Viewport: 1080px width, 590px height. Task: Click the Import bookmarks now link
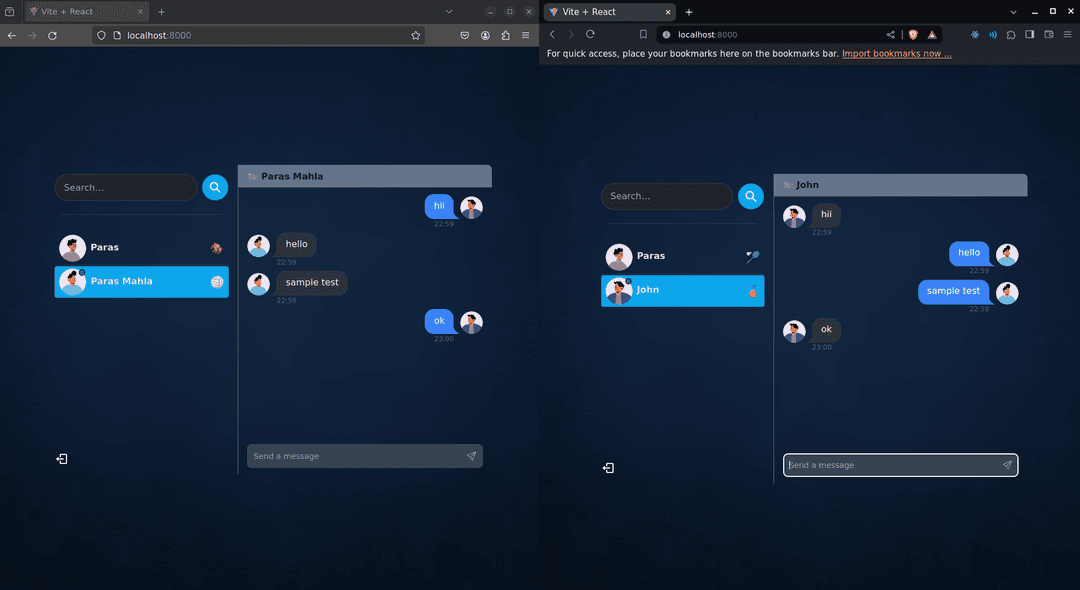(x=896, y=53)
